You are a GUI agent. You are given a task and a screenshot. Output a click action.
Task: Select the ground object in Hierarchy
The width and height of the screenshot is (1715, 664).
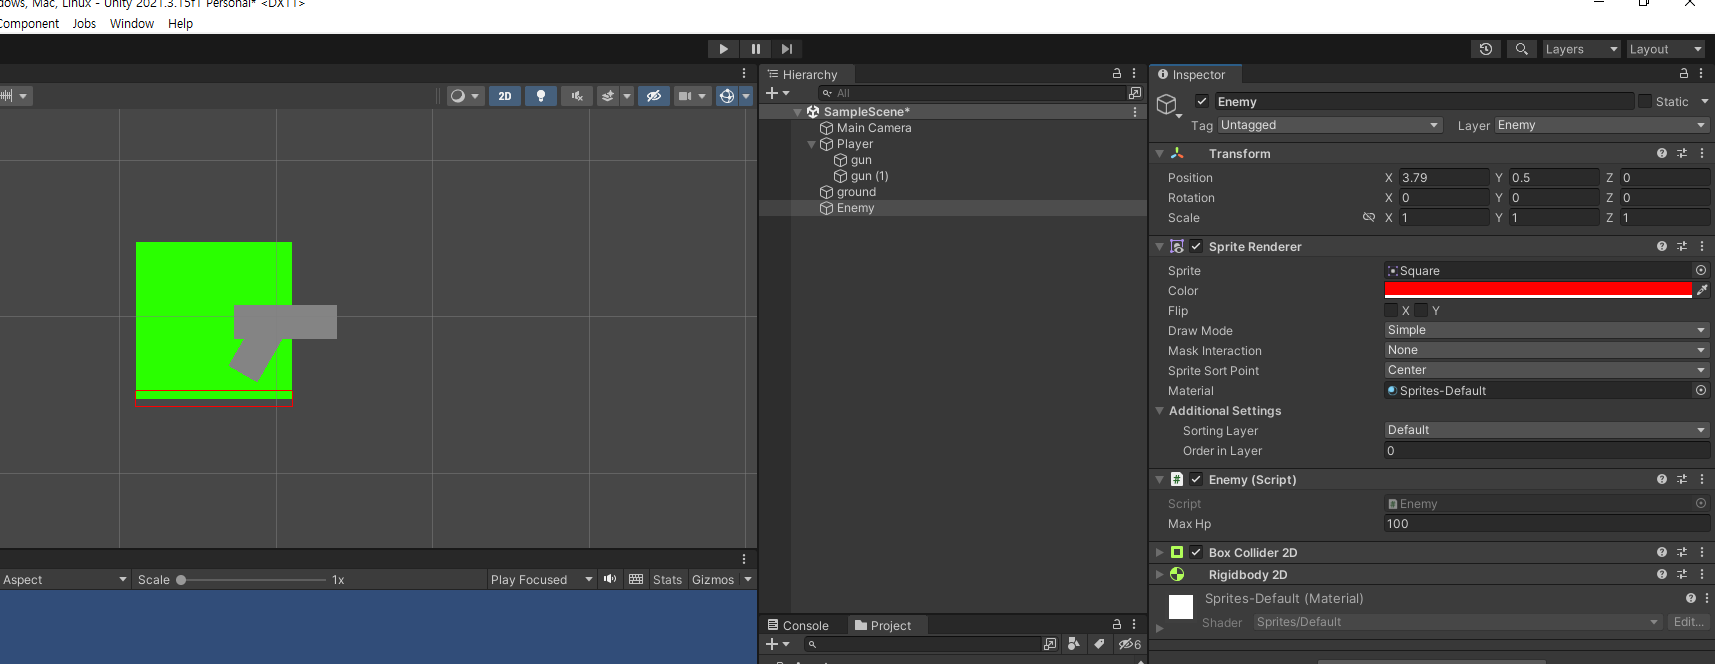click(856, 192)
